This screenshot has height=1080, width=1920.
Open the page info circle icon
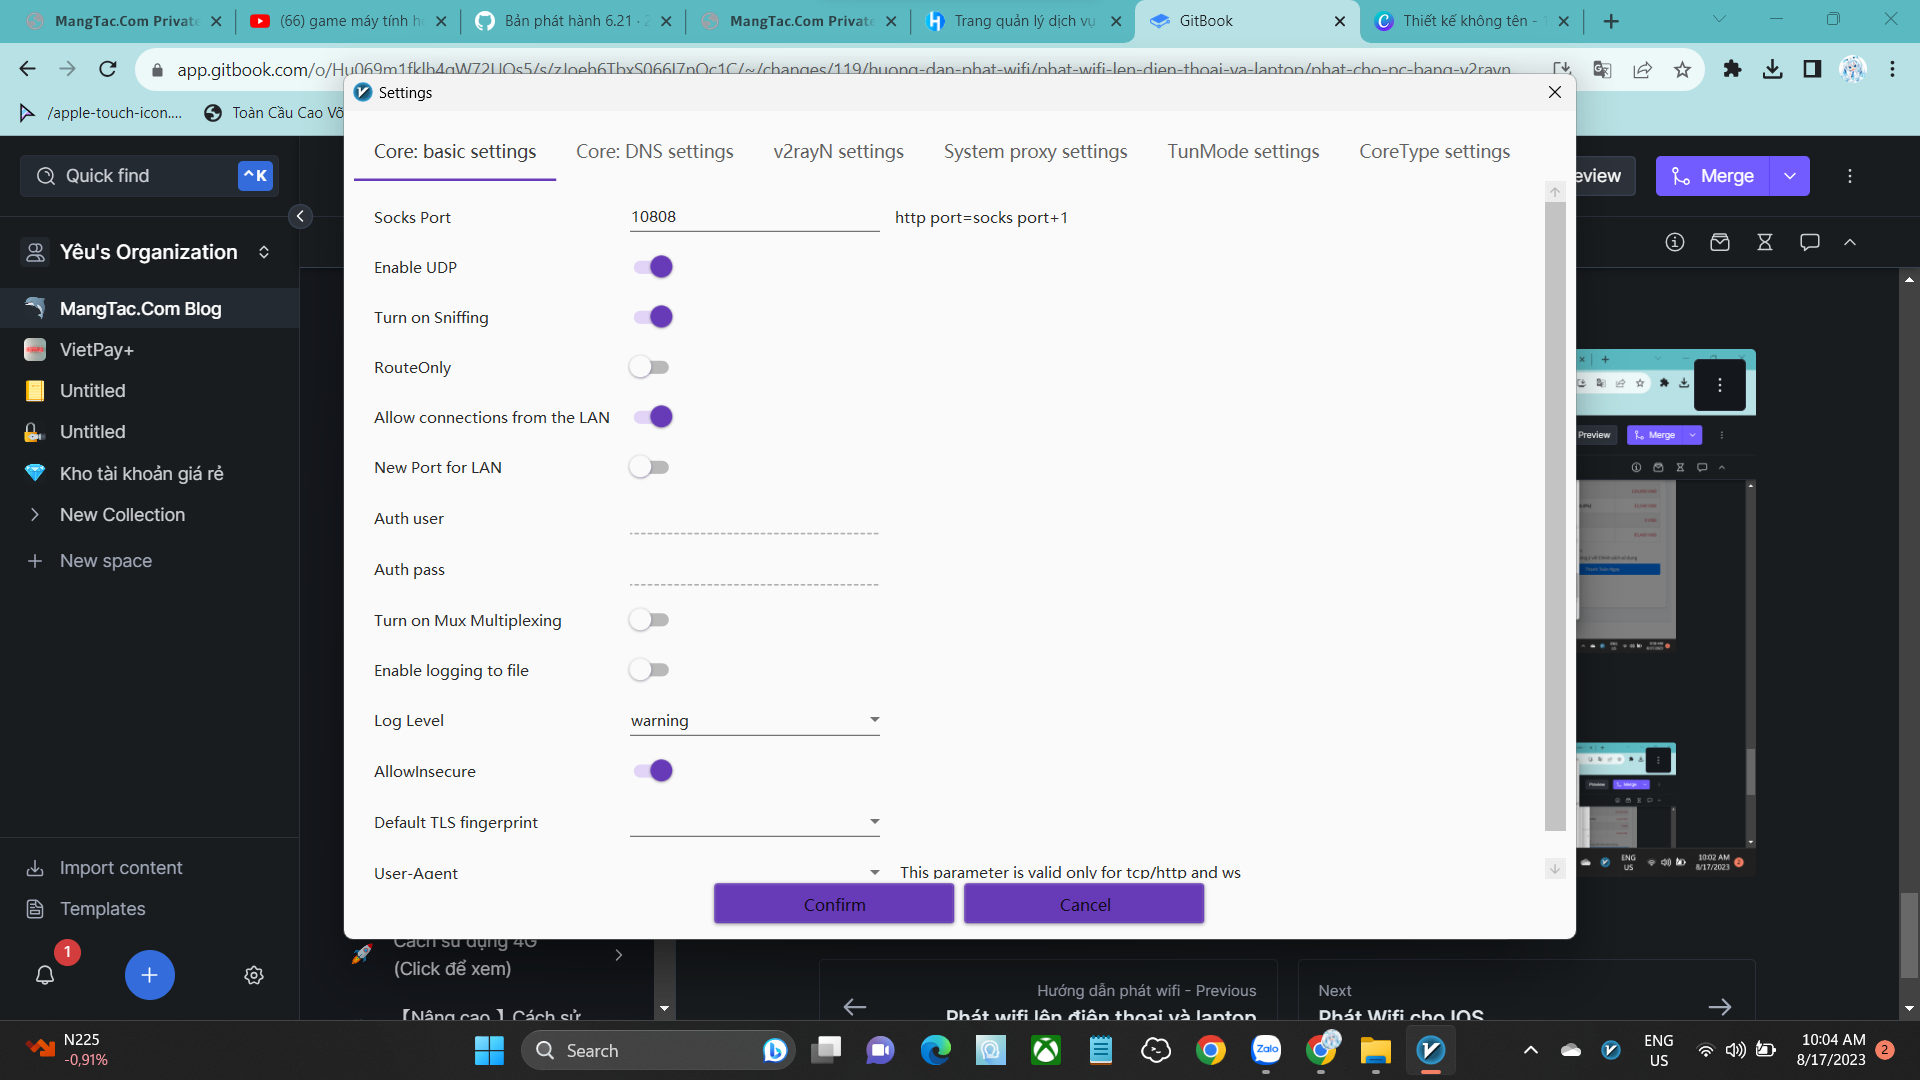(1675, 242)
